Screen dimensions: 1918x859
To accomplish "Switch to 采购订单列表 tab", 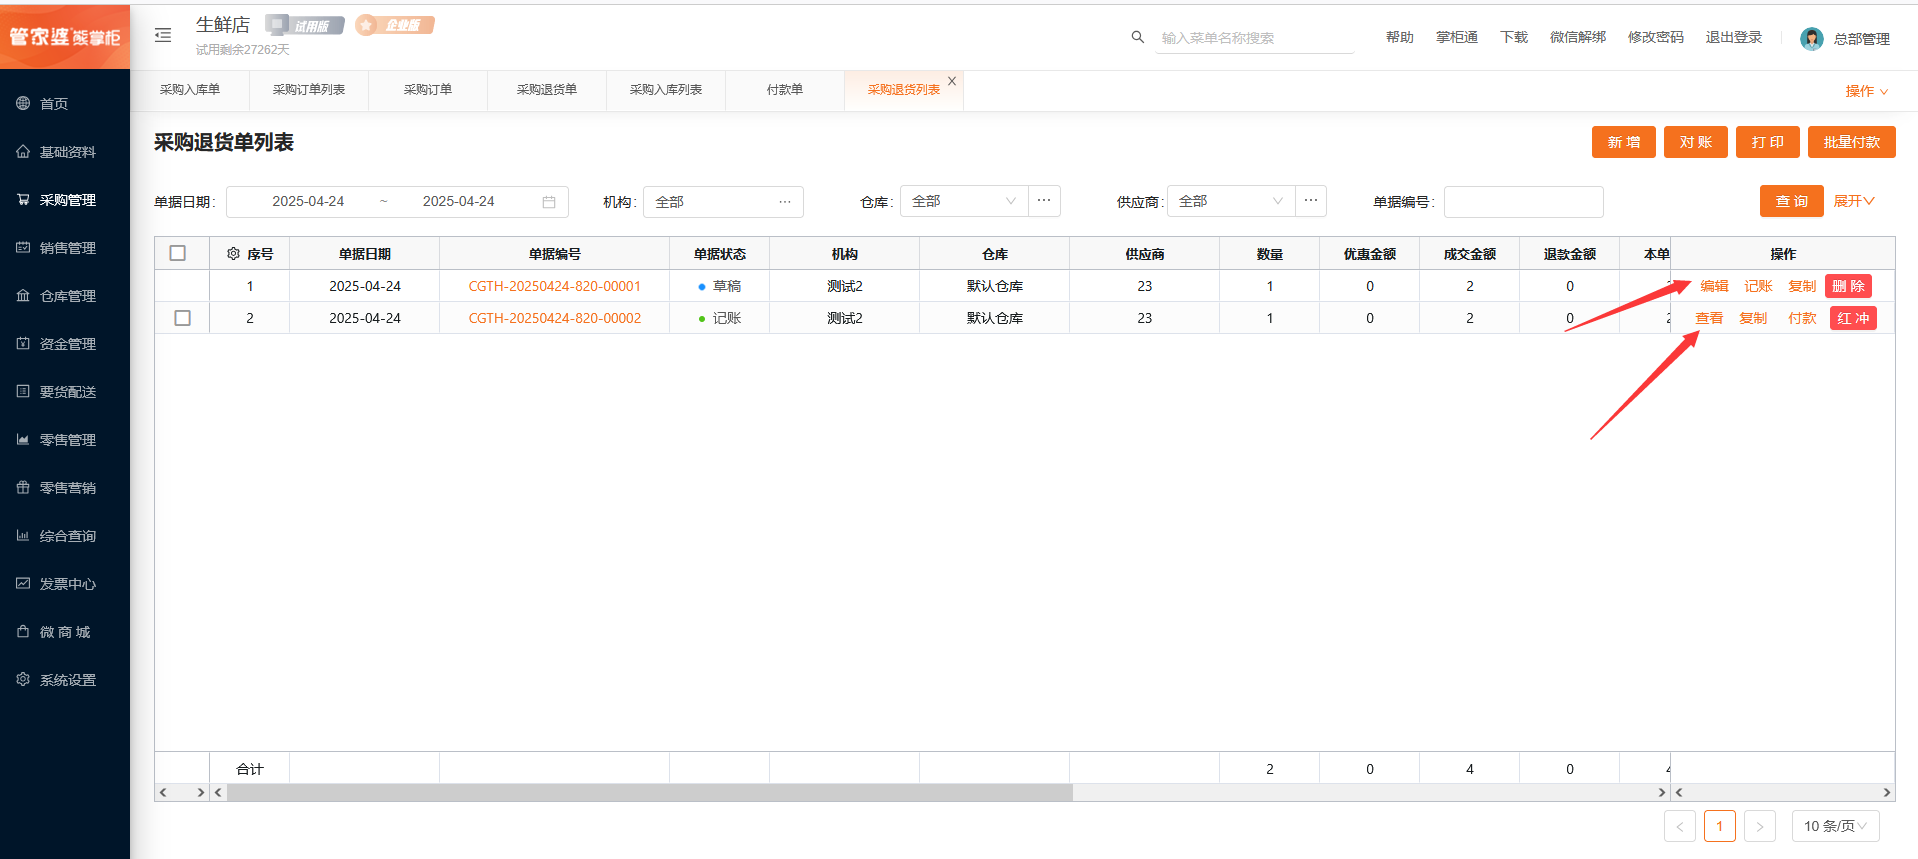I will (x=309, y=90).
